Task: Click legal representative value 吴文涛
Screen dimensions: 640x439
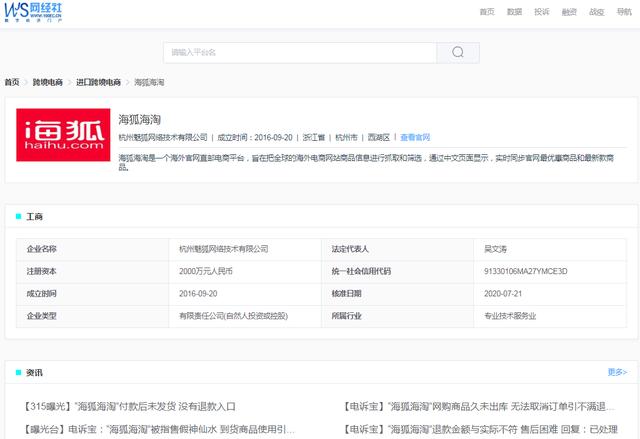Action: coord(495,249)
